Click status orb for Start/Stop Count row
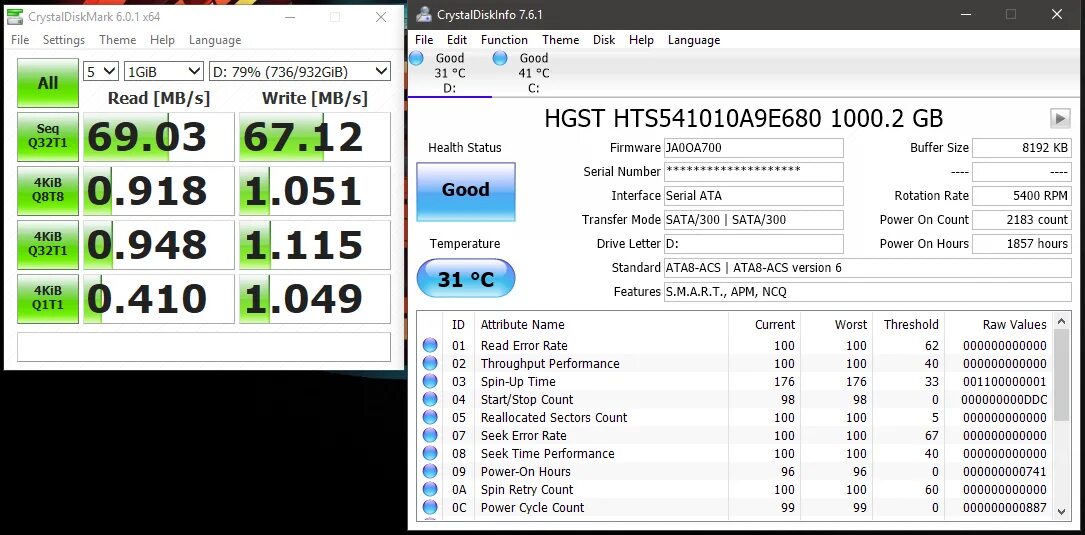This screenshot has width=1085, height=535. click(x=430, y=399)
